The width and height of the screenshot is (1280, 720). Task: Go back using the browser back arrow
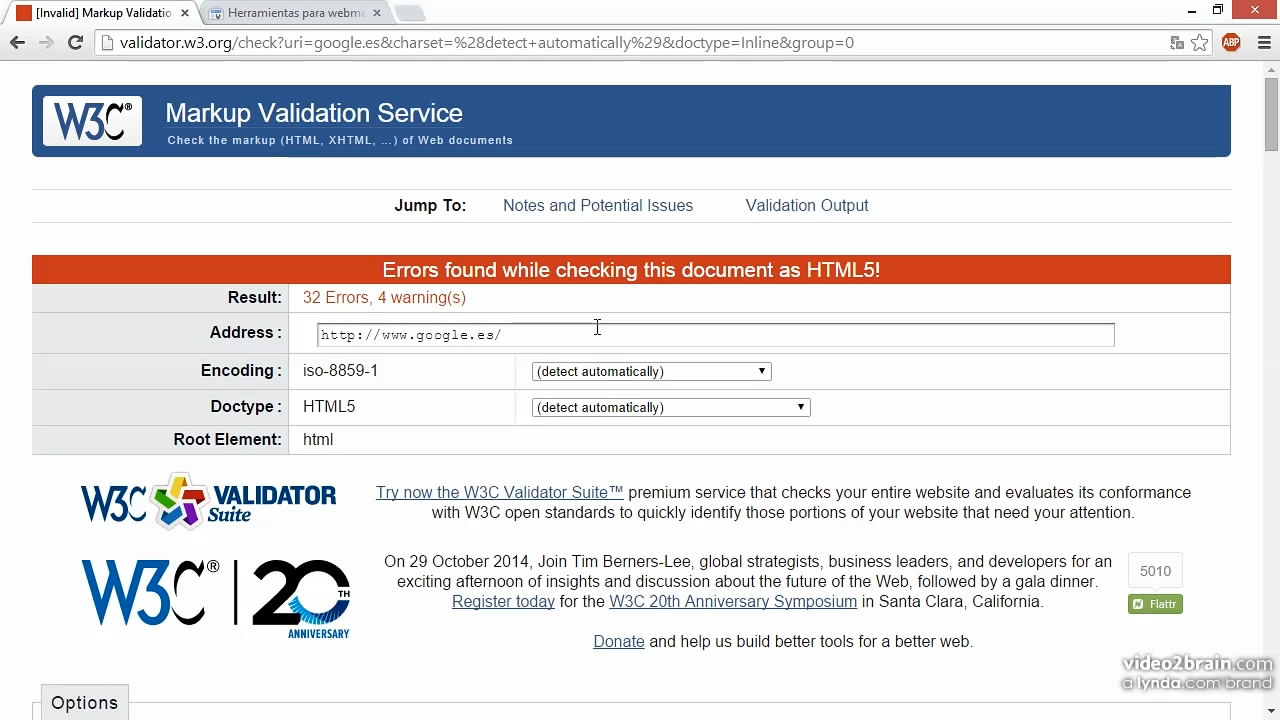point(17,42)
